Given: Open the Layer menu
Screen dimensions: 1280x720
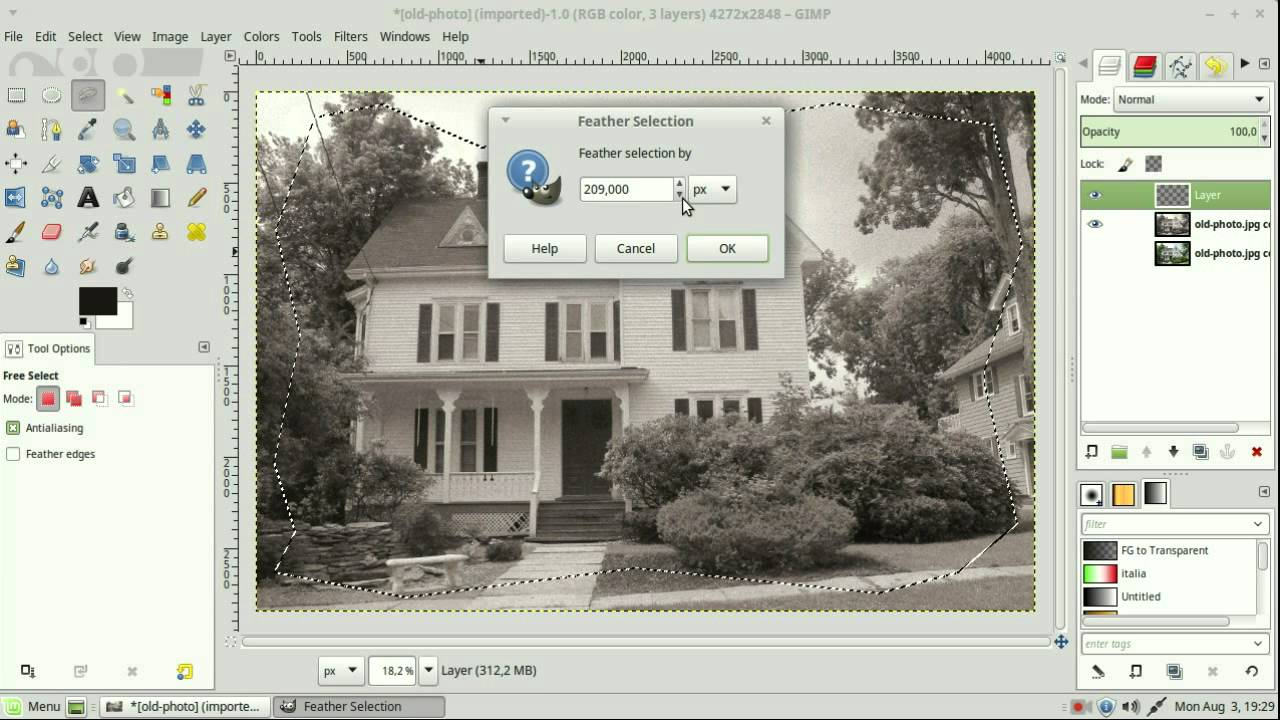Looking at the screenshot, I should coord(216,36).
